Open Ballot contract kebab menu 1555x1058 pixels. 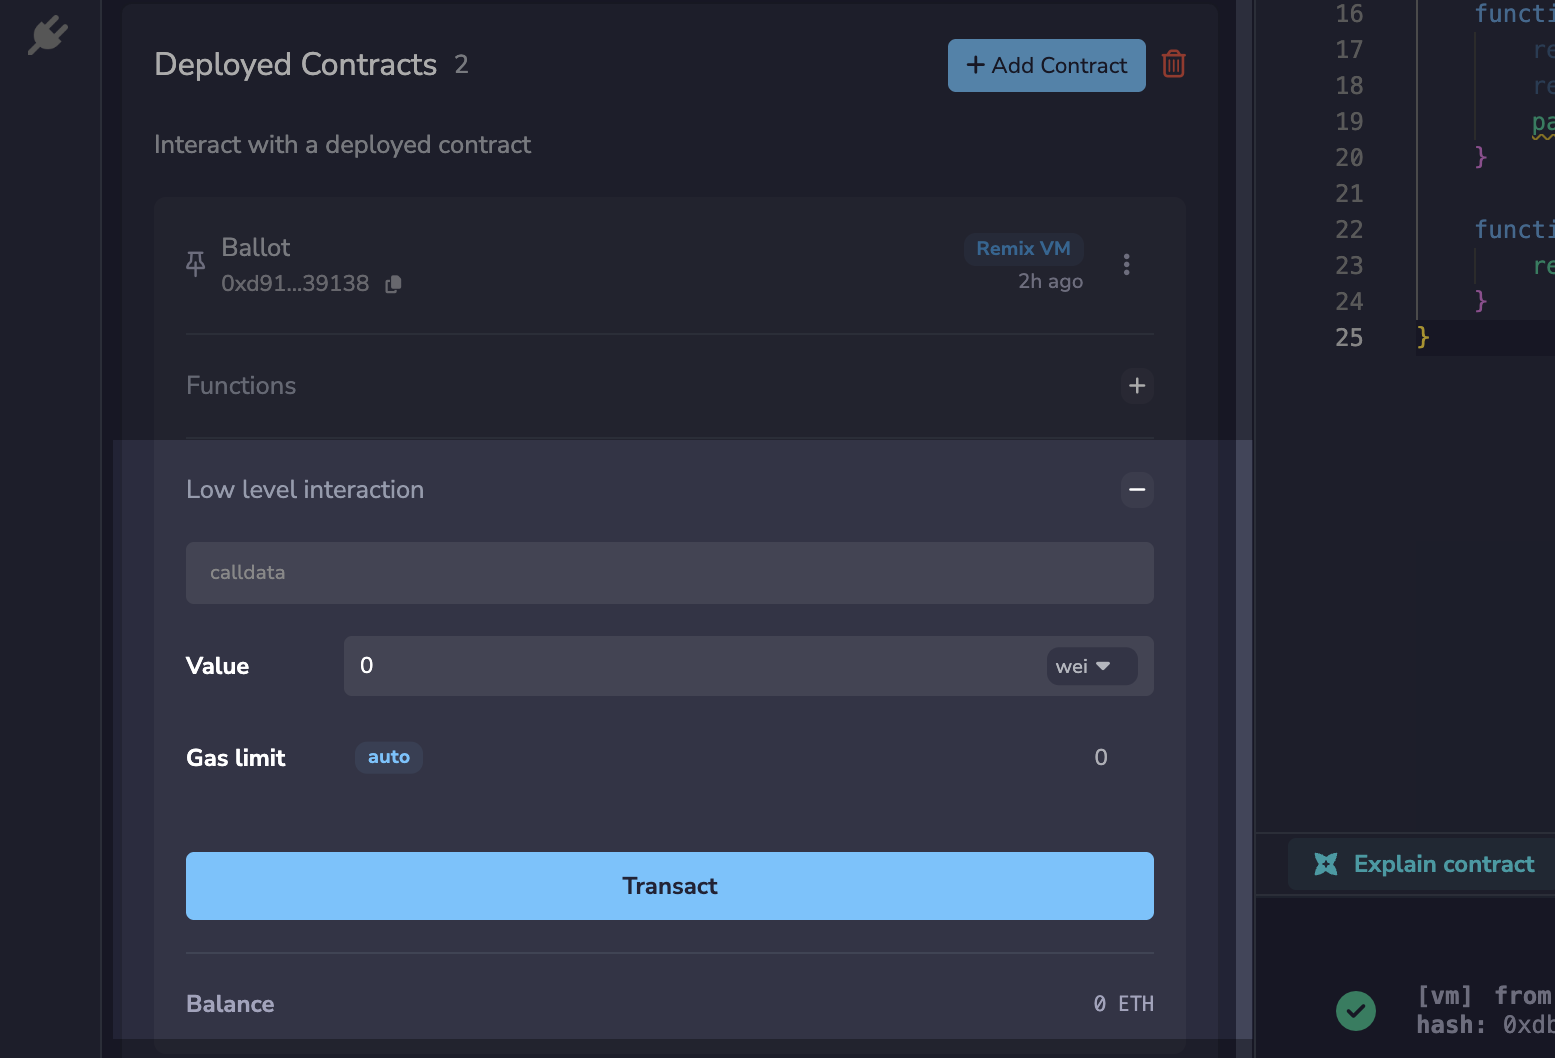pyautogui.click(x=1126, y=264)
